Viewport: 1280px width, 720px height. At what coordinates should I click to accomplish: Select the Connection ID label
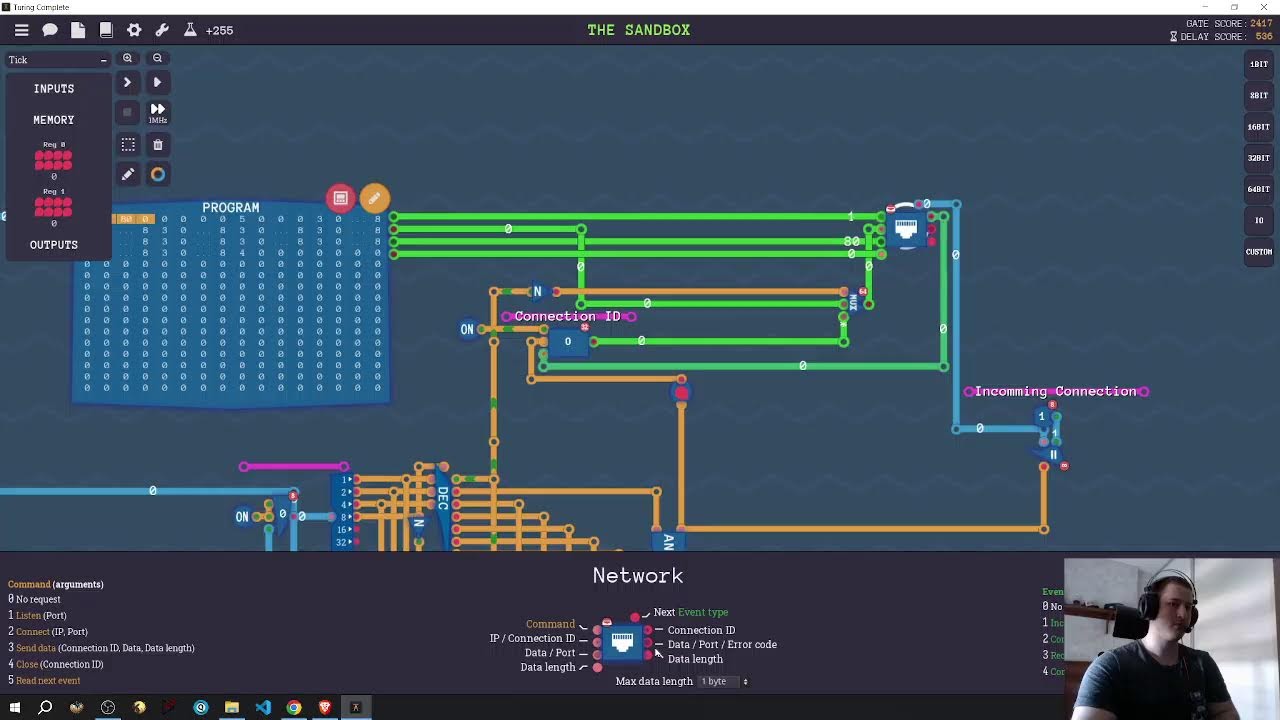pyautogui.click(x=567, y=316)
